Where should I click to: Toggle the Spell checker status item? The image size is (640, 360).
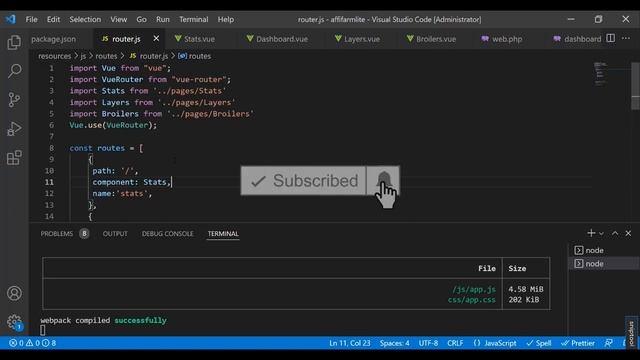point(539,343)
